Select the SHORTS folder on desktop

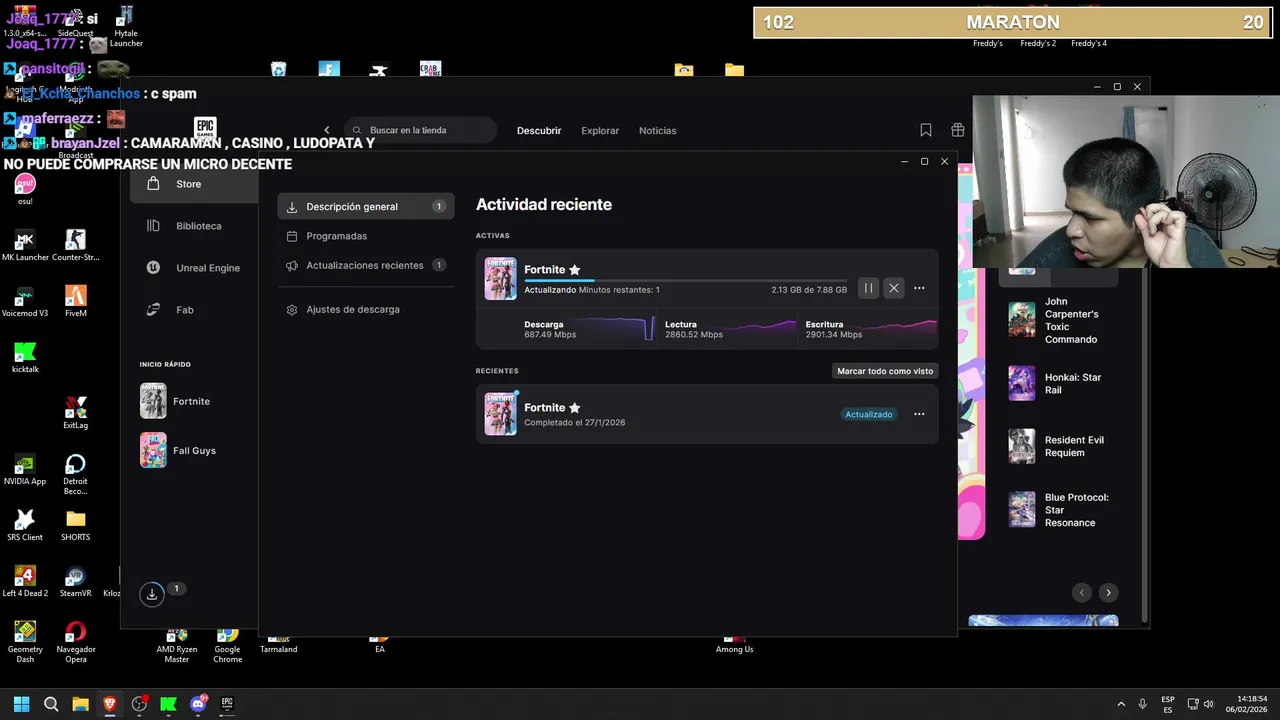point(75,525)
